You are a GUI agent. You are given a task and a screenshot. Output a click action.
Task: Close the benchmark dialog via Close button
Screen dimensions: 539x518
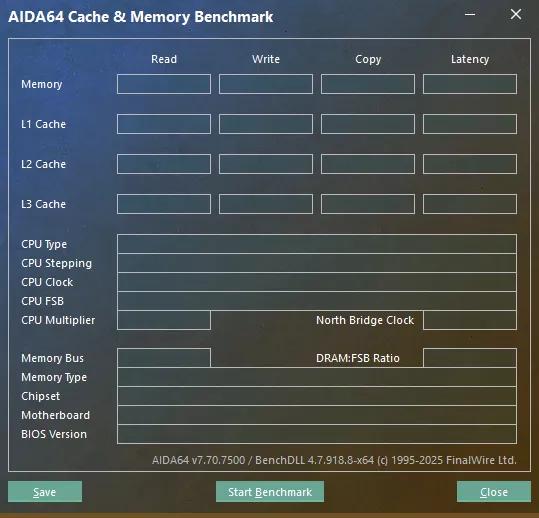(494, 492)
